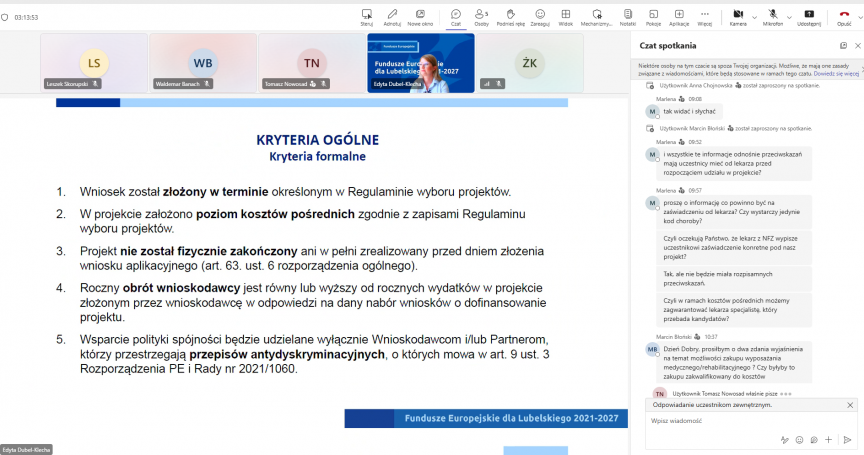Screen dimensions: 864x455
Task: Pop out the Czat spotkania panel
Action: coord(843,46)
